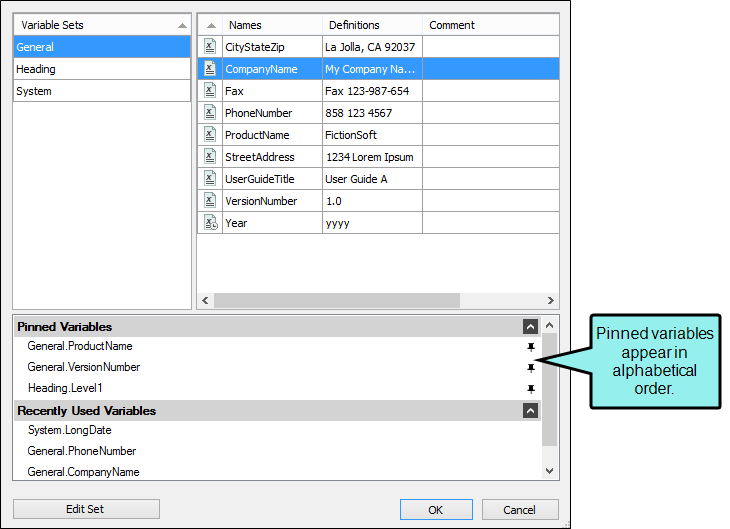The height and width of the screenshot is (529, 730).
Task: Collapse the Pinned Variables section
Action: click(530, 326)
